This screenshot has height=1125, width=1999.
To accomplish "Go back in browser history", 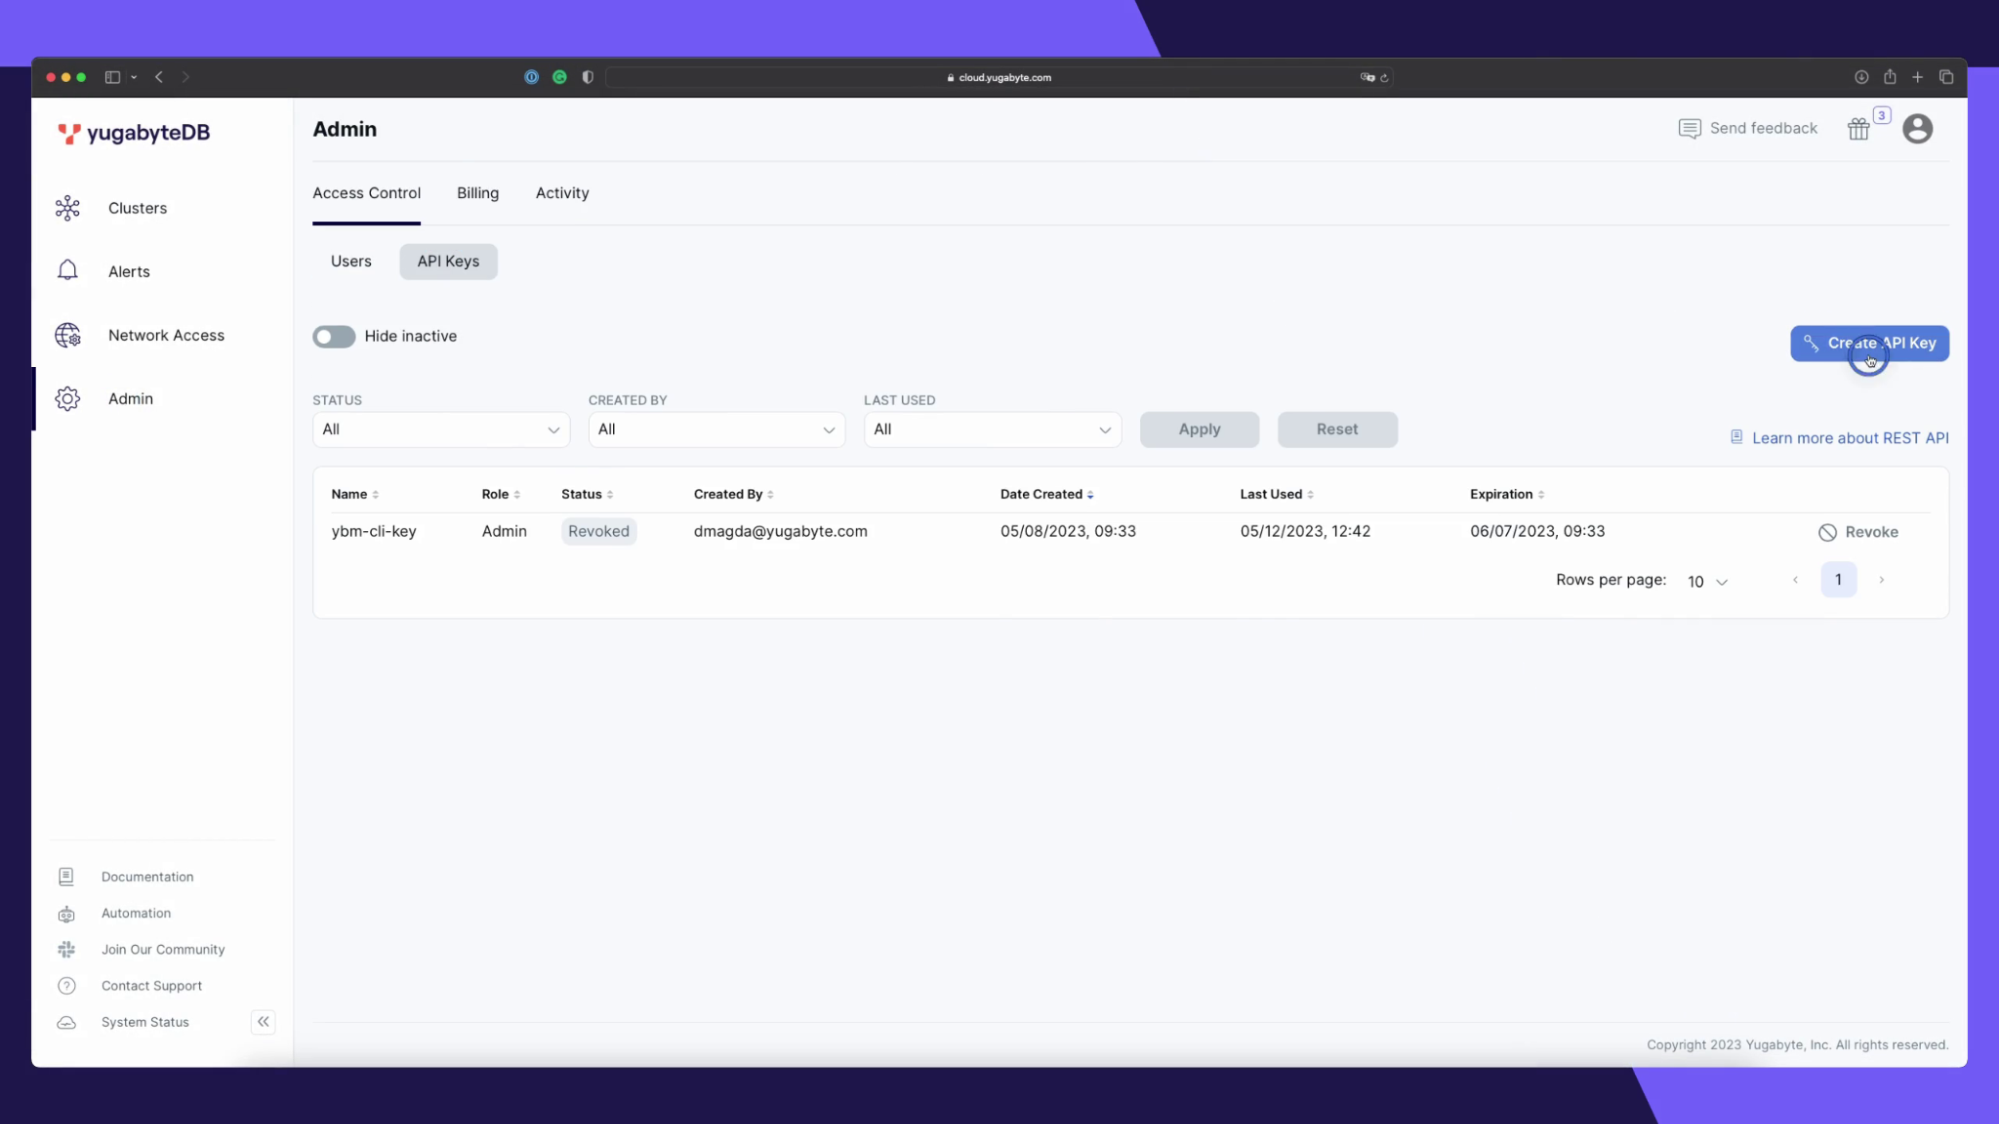I will 159,77.
